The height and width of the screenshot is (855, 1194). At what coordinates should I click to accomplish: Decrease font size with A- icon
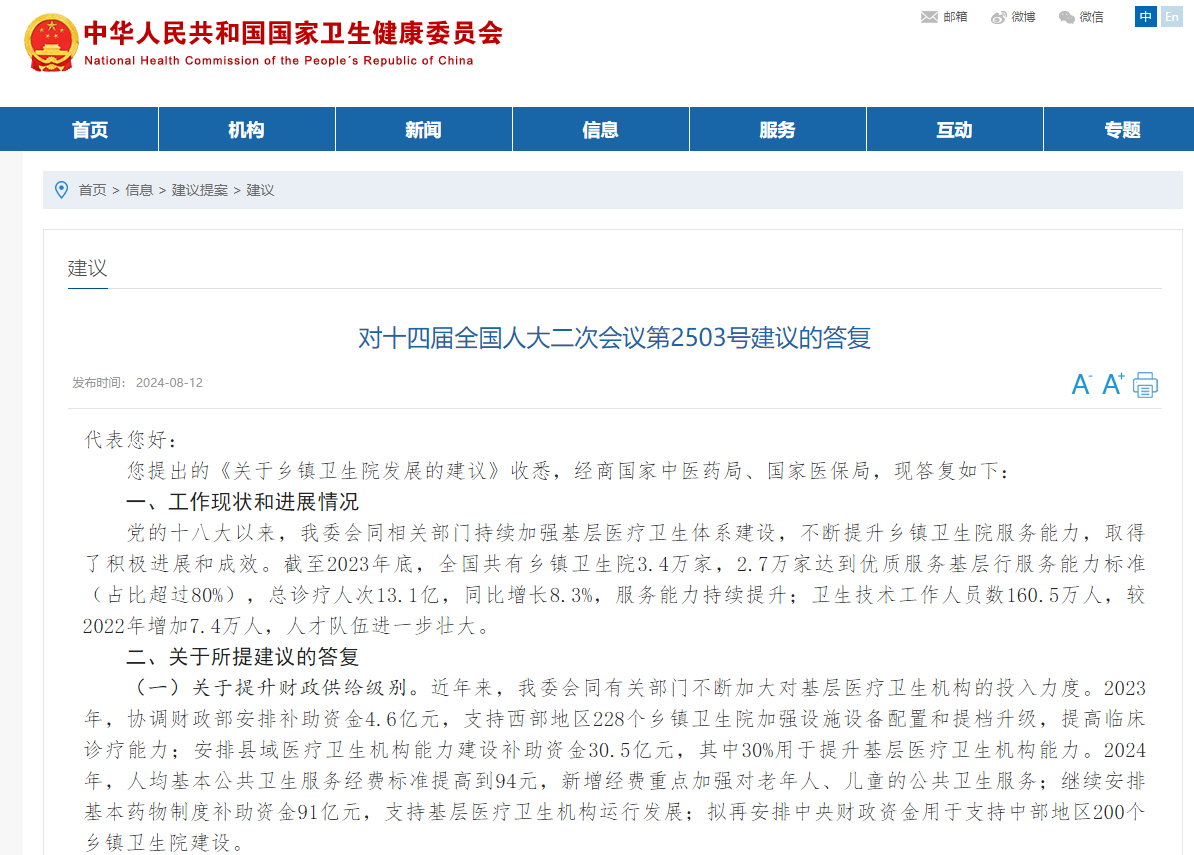(1081, 385)
